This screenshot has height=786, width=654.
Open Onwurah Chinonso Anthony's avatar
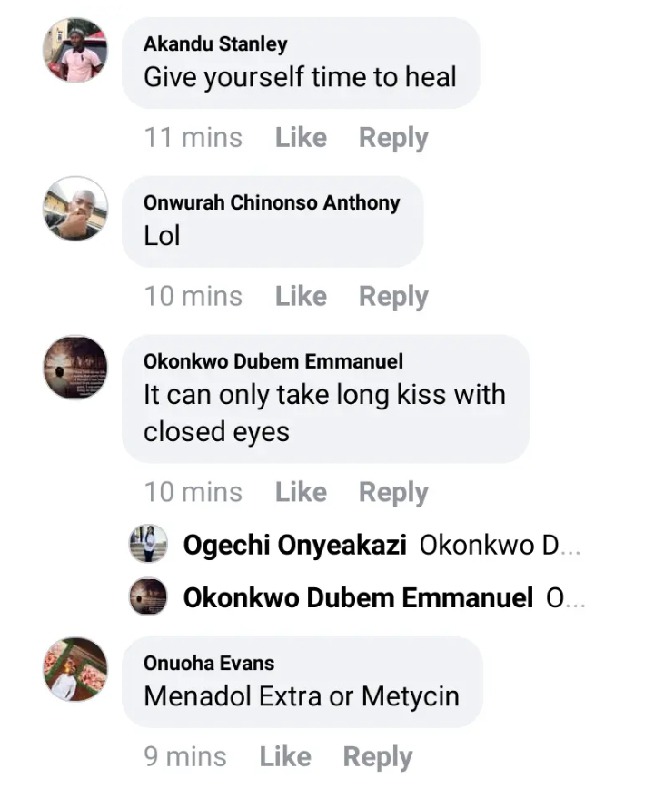tap(75, 209)
